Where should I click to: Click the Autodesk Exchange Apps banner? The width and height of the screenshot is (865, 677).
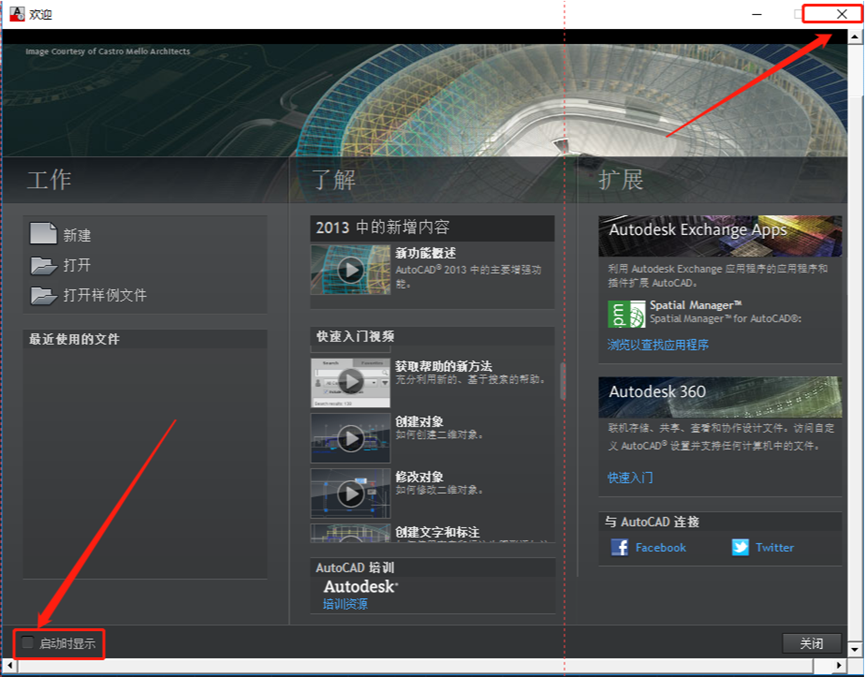tap(719, 235)
